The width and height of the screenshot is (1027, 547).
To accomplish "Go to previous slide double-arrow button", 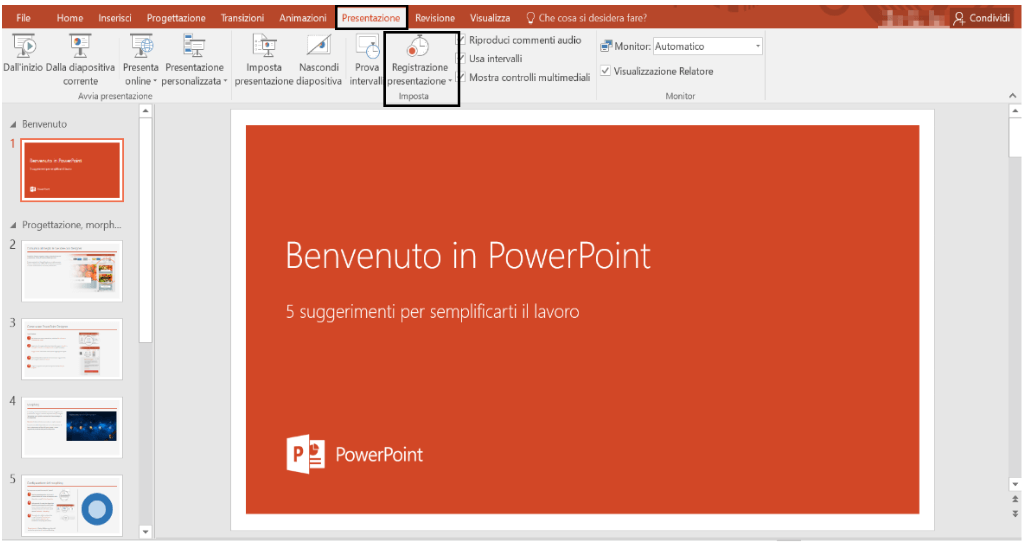I will pos(1015,499).
